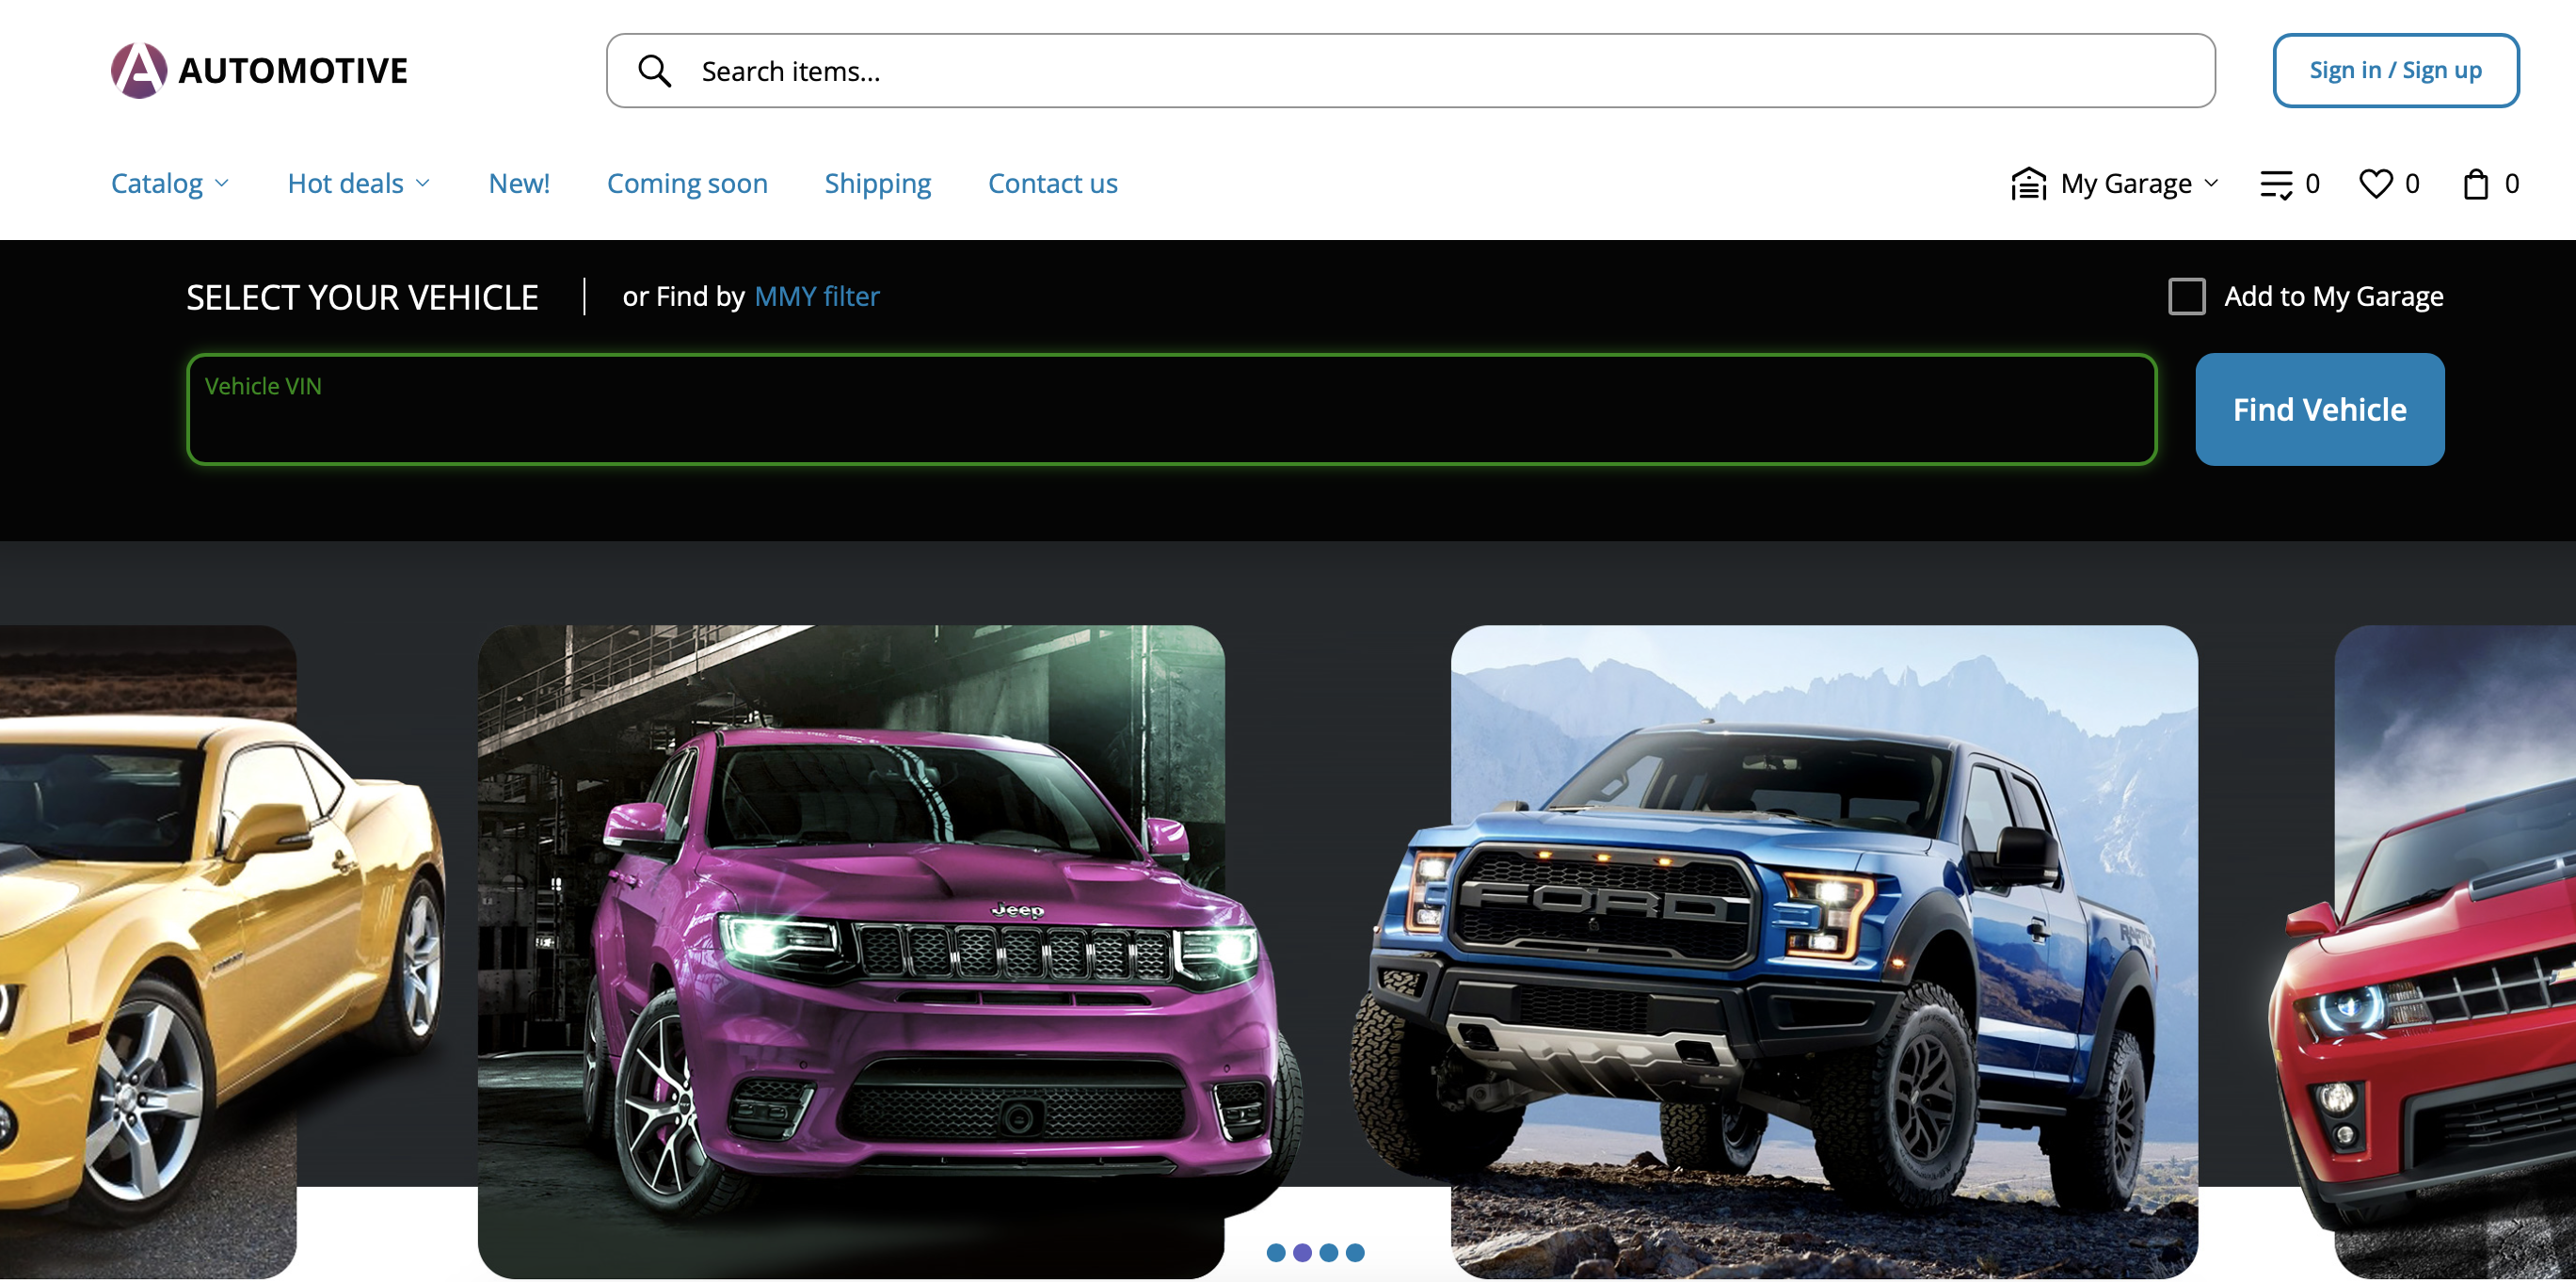Open the Contact us page
Screen dimensions: 2576x1282
(x=1053, y=184)
